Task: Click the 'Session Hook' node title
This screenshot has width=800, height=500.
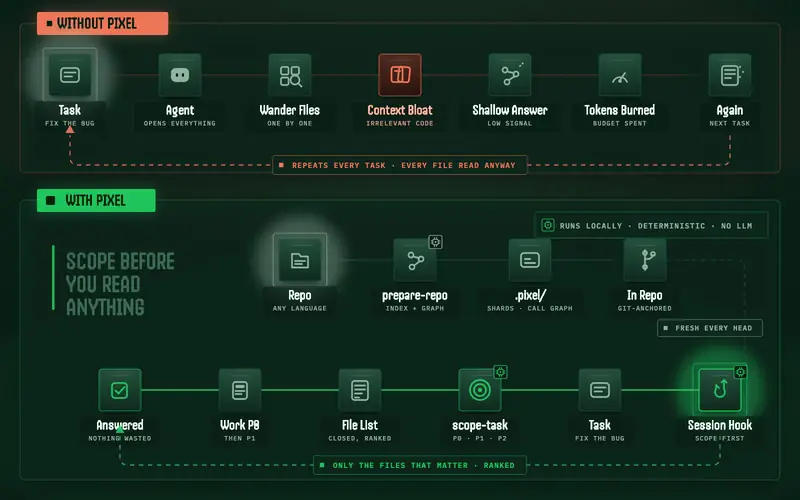Action: tap(720, 425)
